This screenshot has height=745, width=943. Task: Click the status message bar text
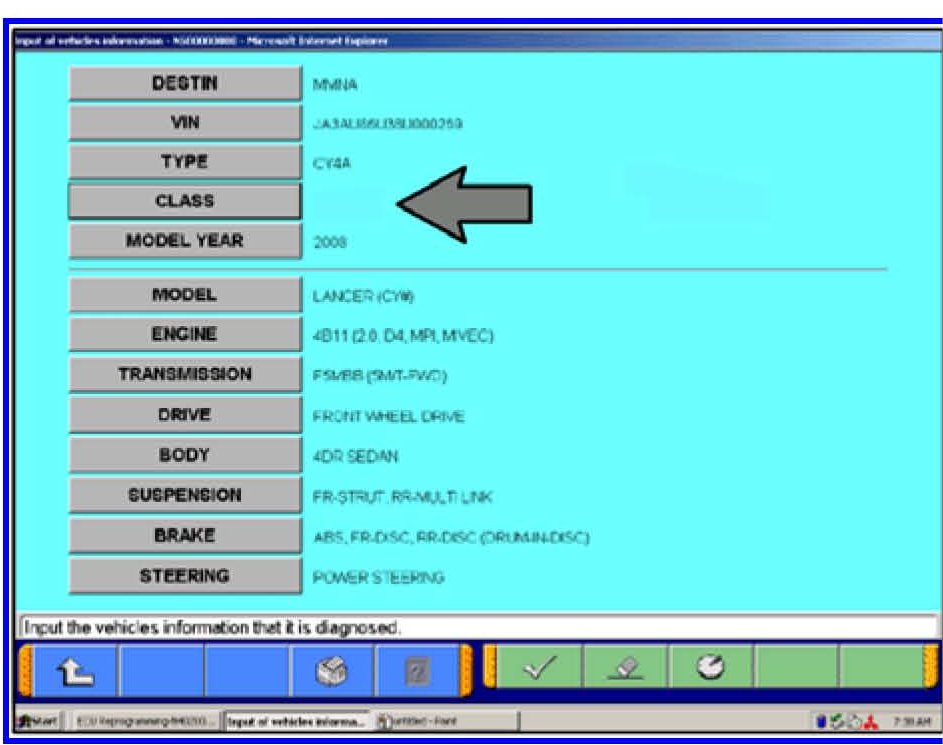212,628
